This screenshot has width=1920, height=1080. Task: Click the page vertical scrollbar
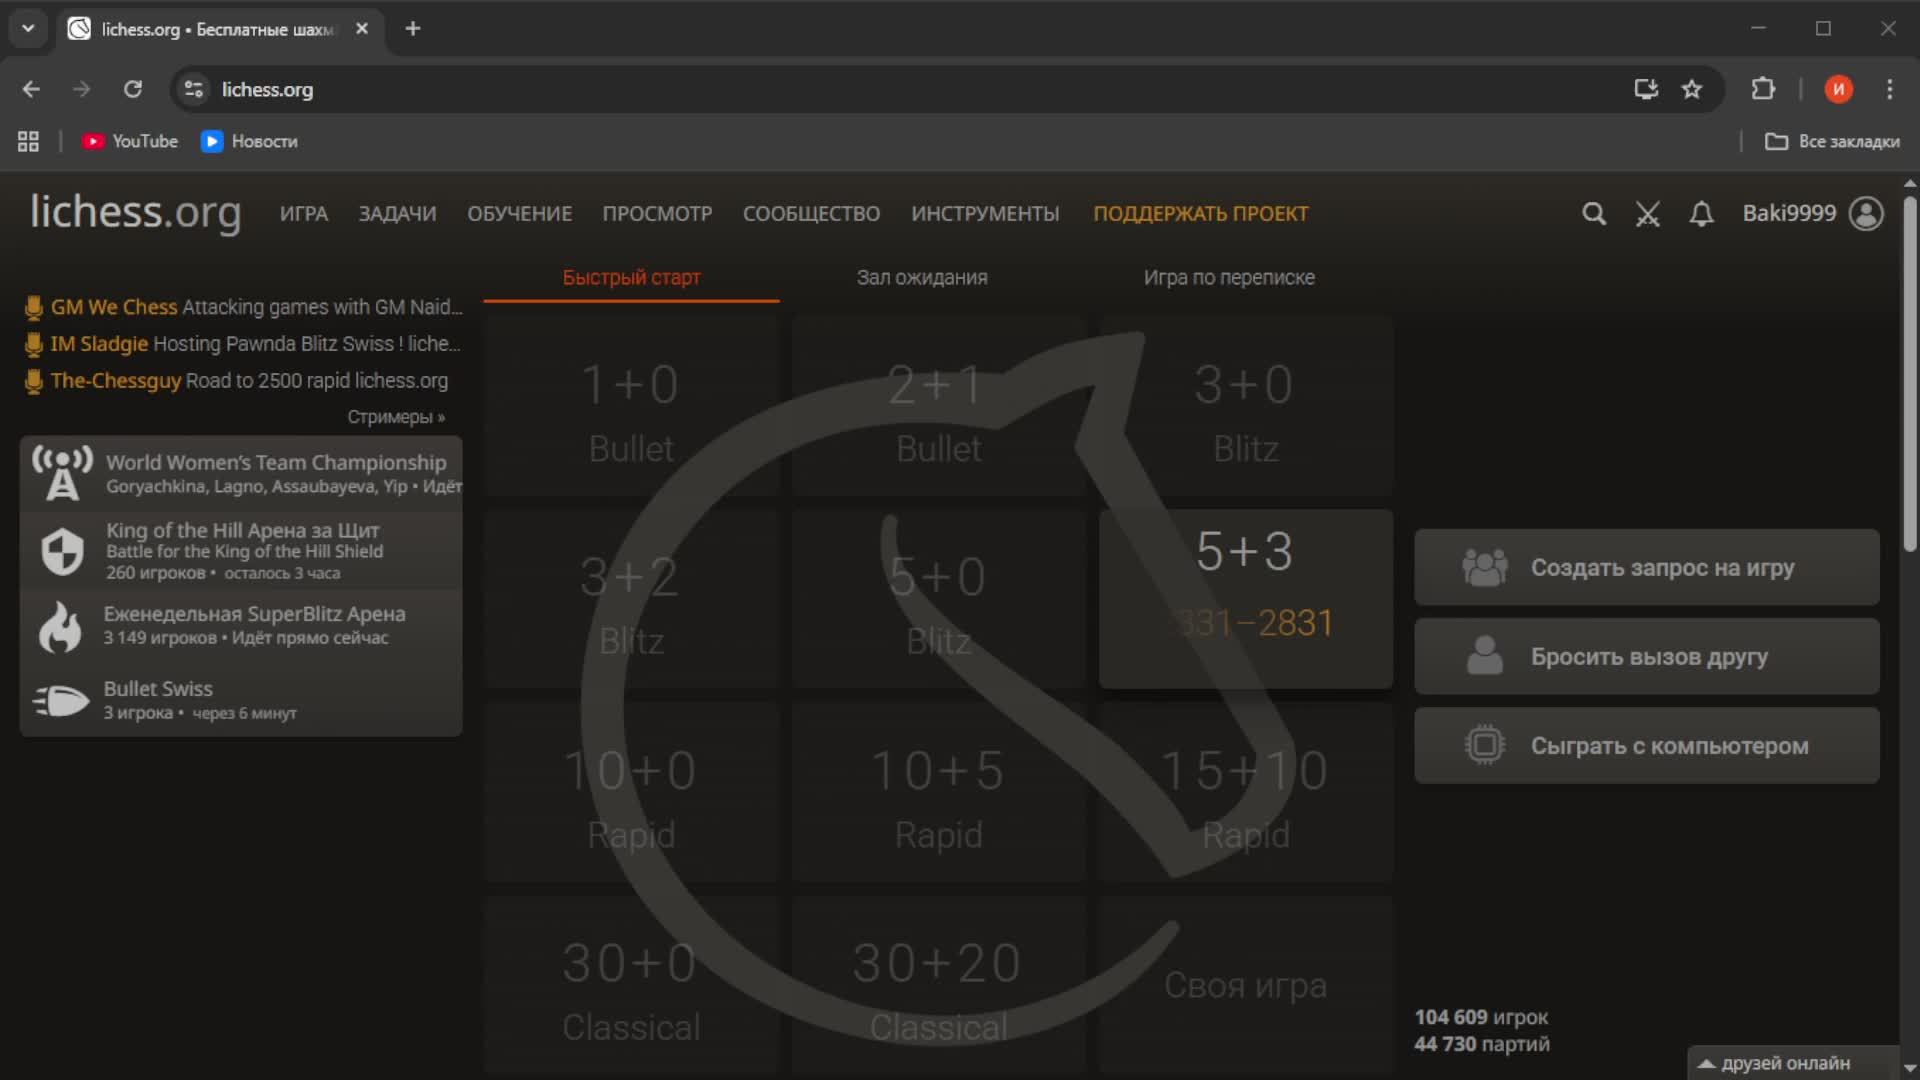[x=1909, y=375]
